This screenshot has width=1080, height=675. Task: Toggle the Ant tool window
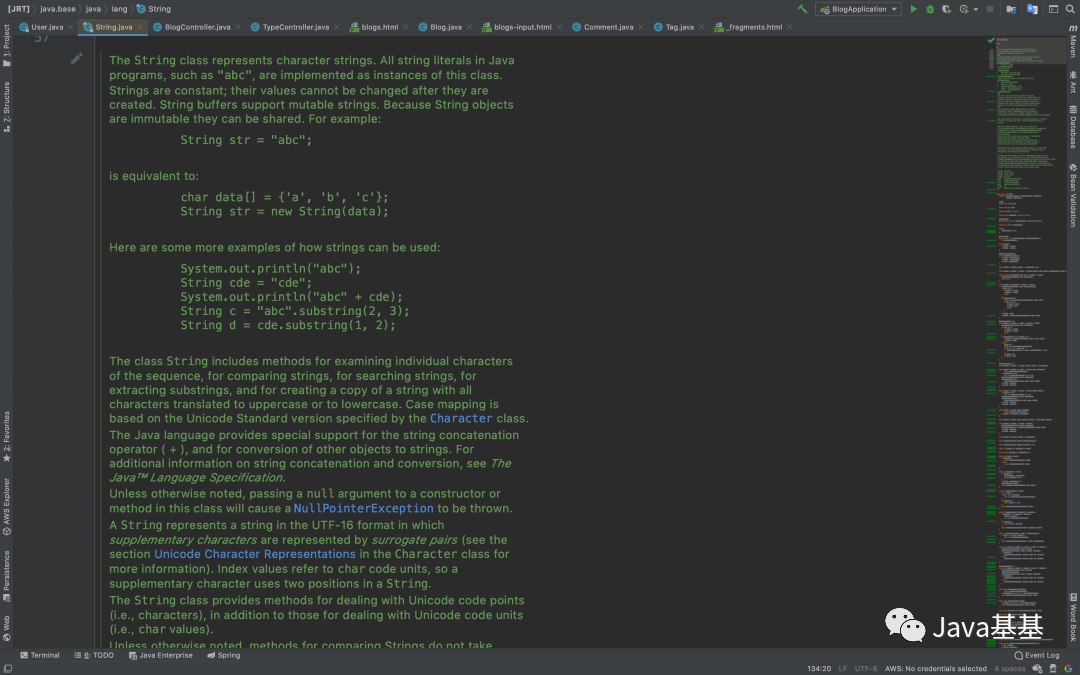point(1073,82)
